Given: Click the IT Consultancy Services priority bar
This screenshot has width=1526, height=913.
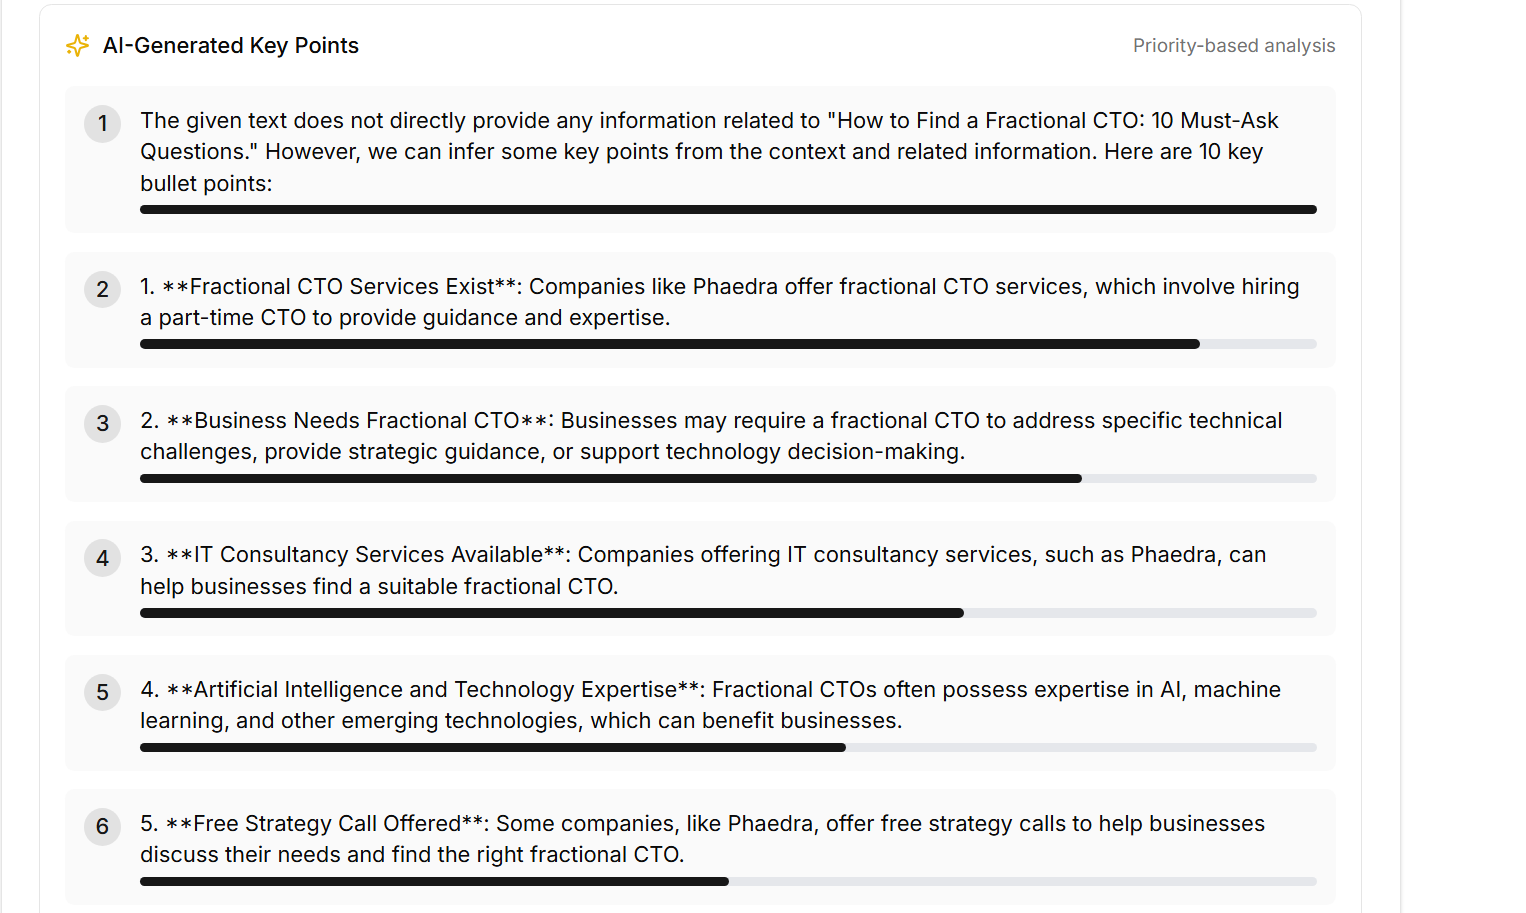Looking at the screenshot, I should point(728,613).
